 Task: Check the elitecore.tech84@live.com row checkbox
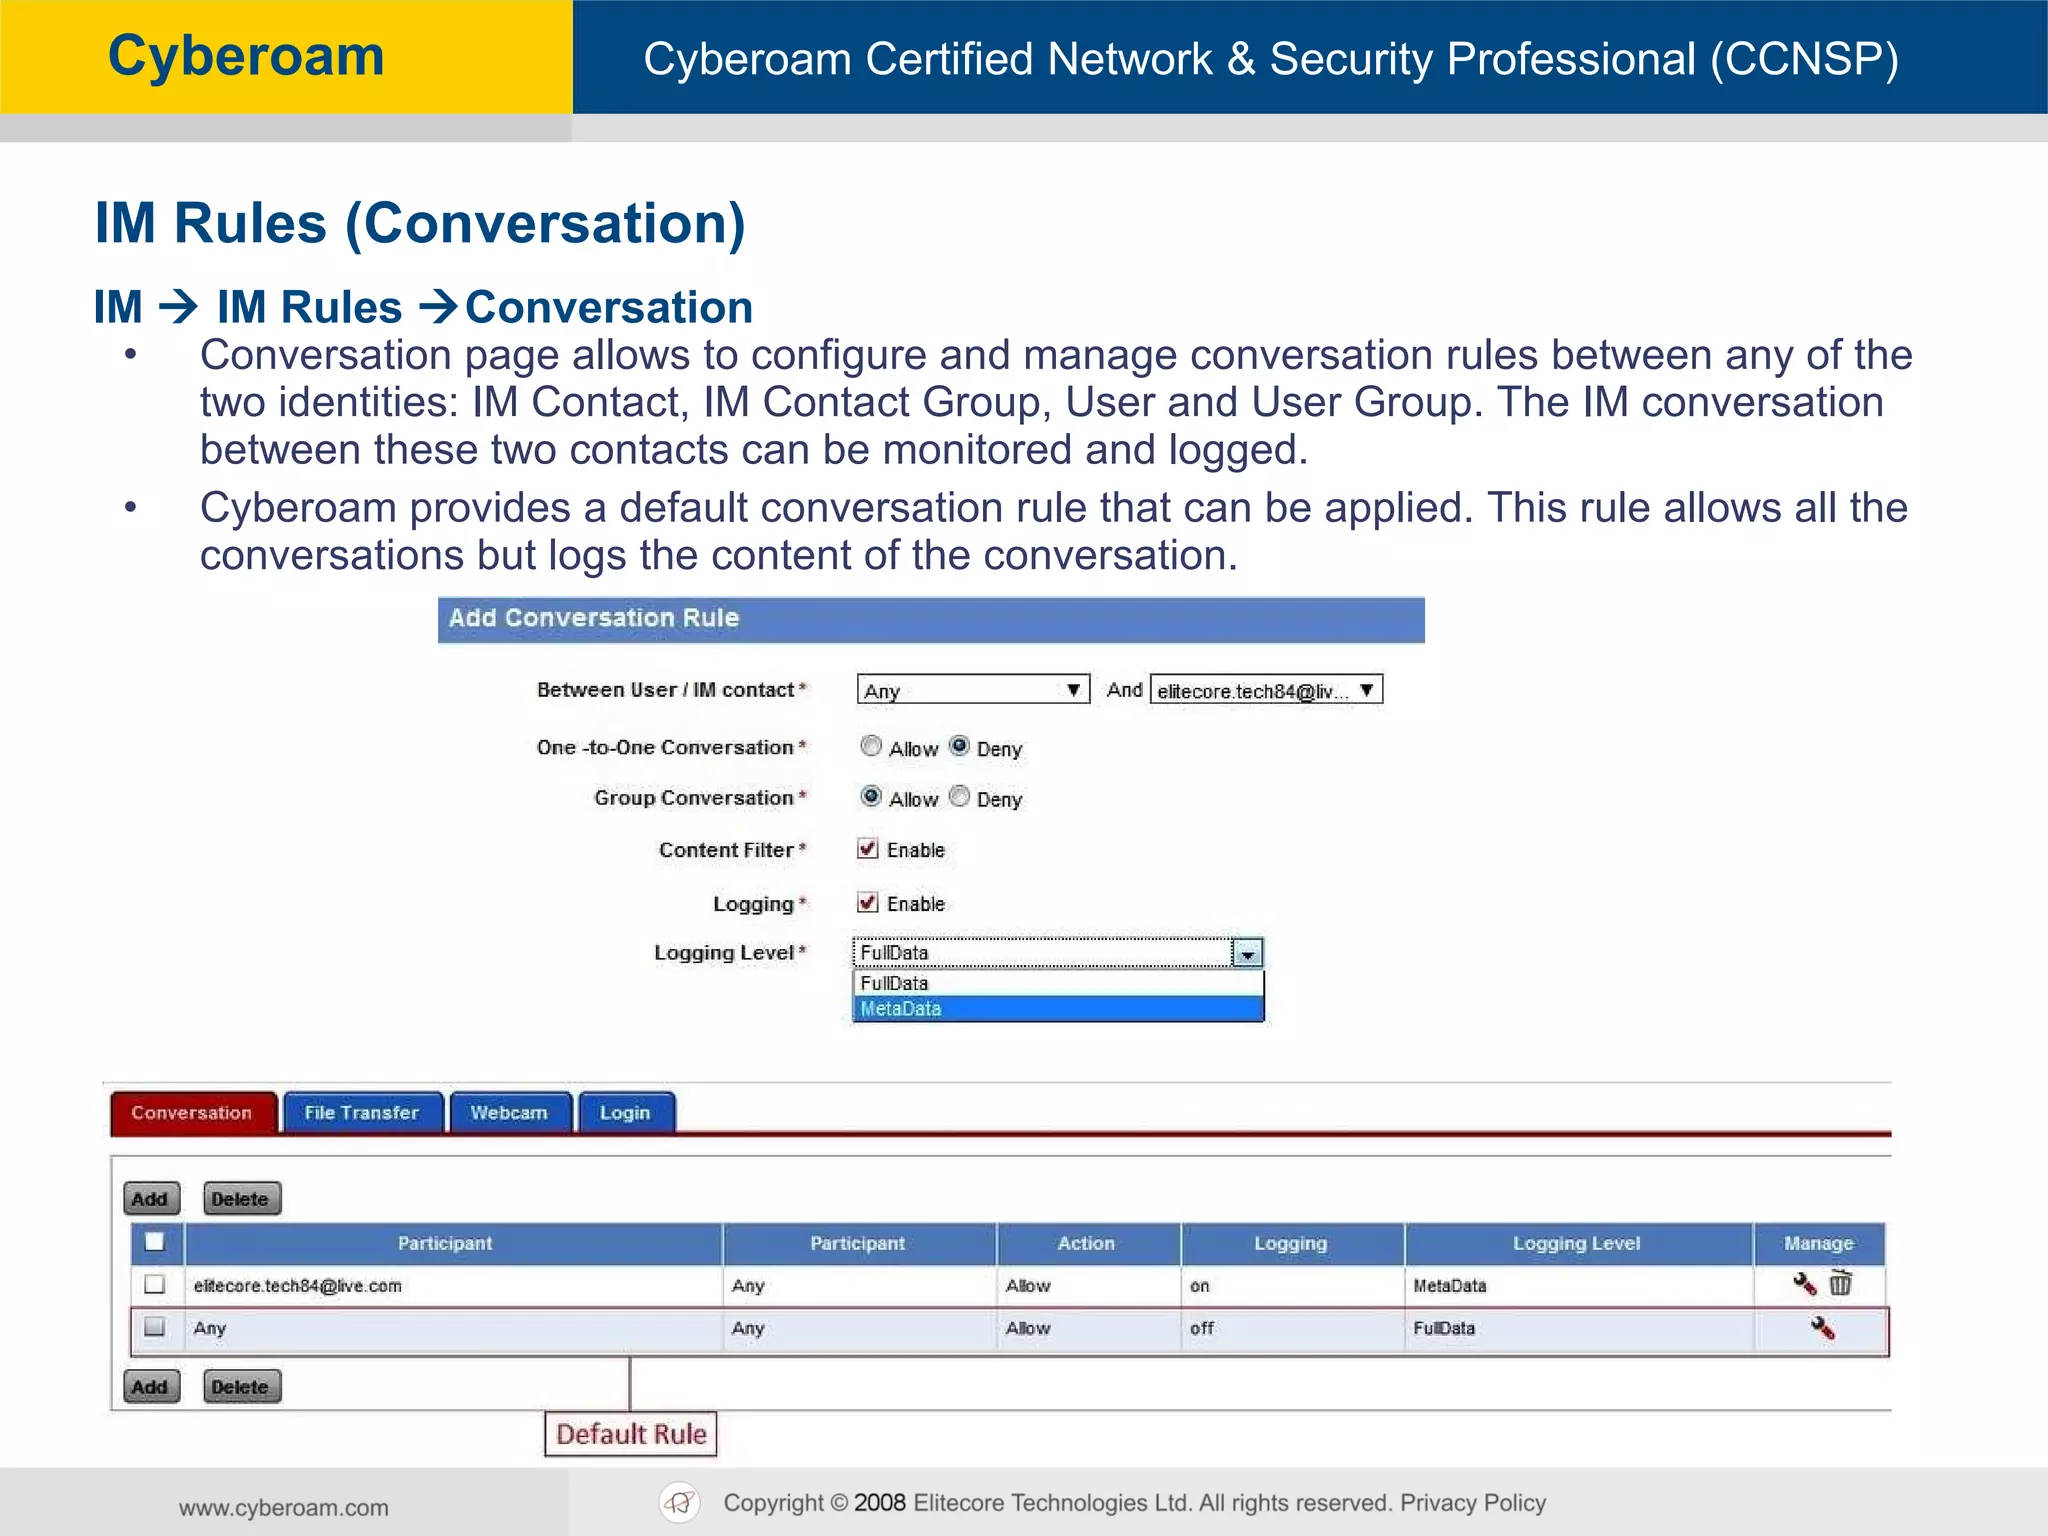click(x=155, y=1284)
